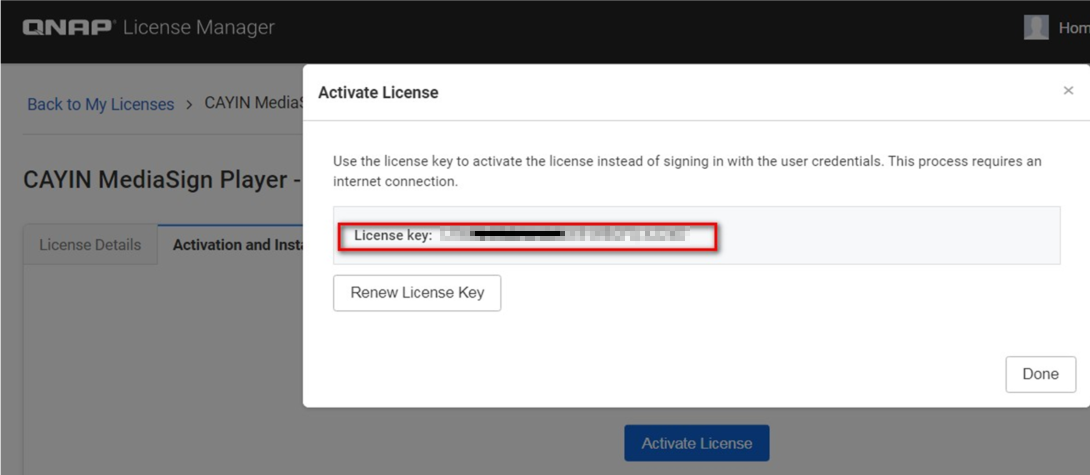Click the Activate License dialog title
This screenshot has height=475, width=1090.
(378, 93)
